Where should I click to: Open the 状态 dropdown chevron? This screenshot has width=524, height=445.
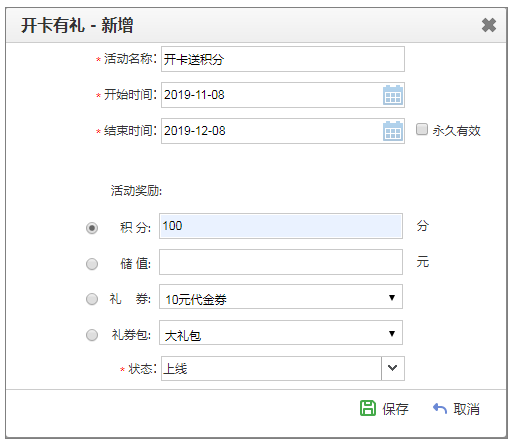393,368
